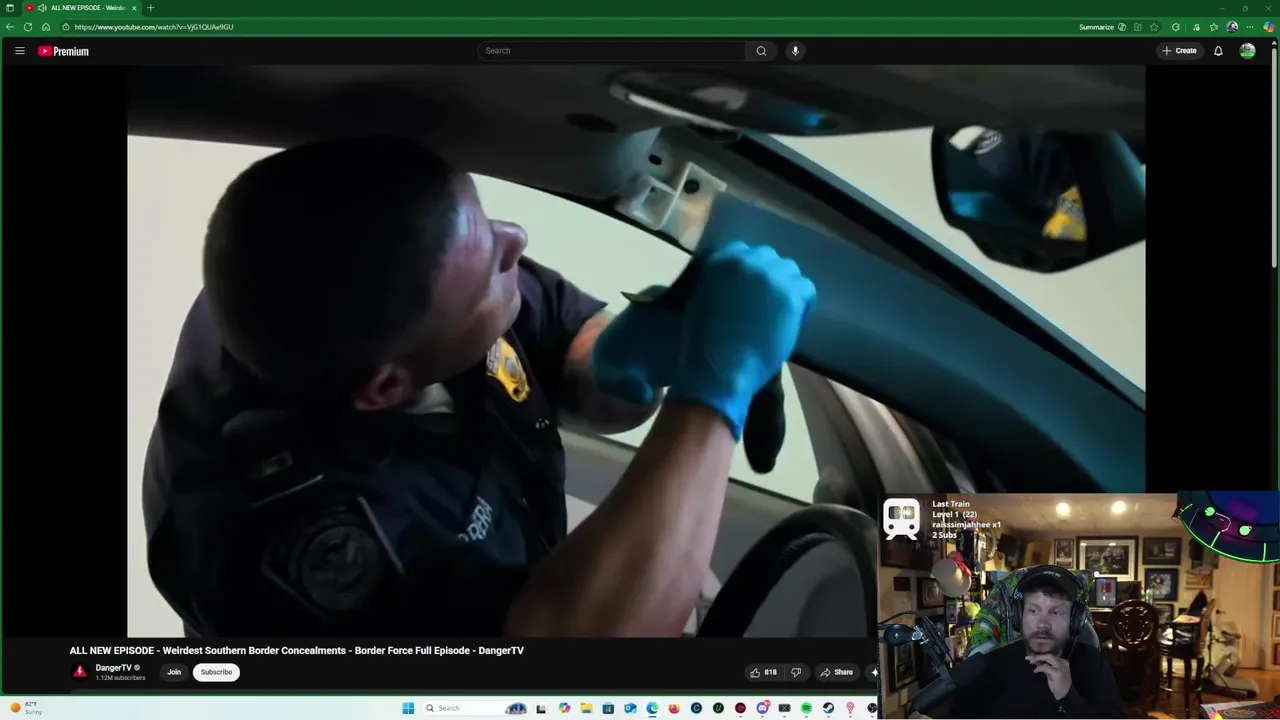The image size is (1280, 720).
Task: Dislike the video using thumbs-down
Action: (x=796, y=672)
